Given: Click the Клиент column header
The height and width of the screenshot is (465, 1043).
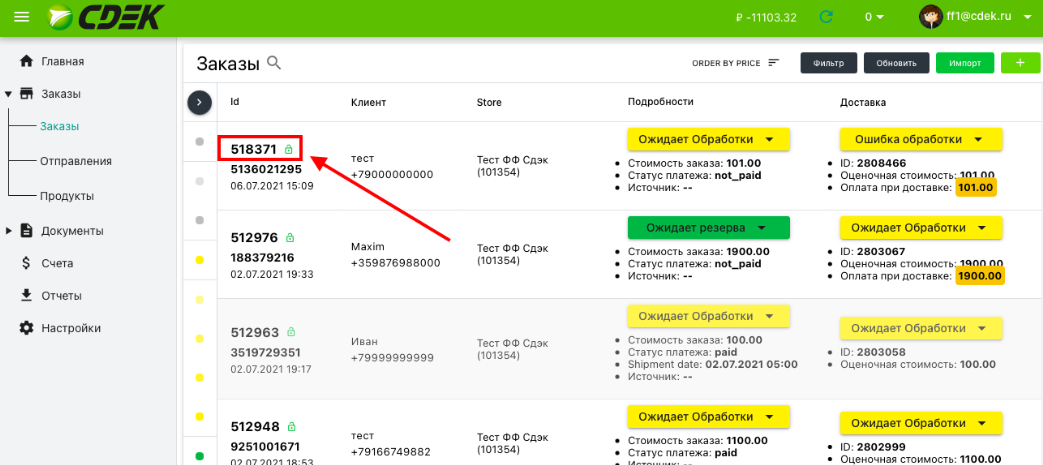Looking at the screenshot, I should 369,102.
